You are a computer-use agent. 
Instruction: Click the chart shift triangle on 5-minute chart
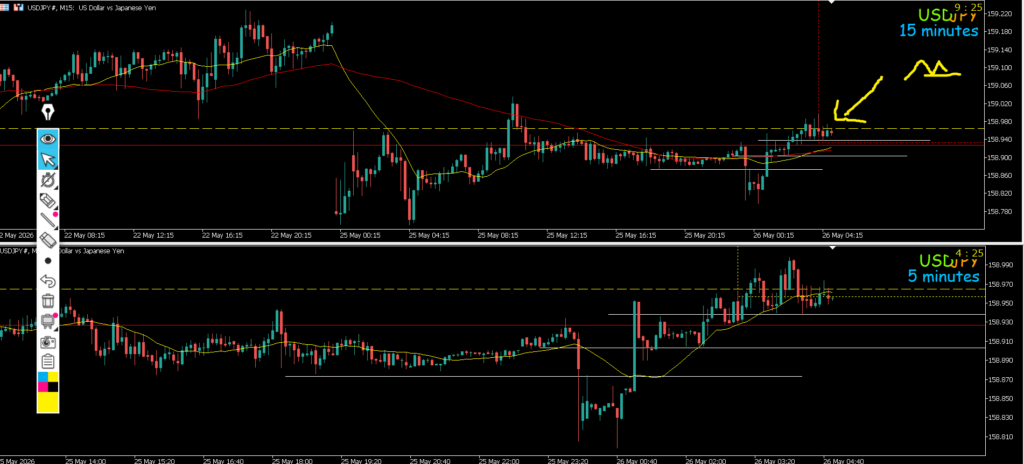point(832,248)
